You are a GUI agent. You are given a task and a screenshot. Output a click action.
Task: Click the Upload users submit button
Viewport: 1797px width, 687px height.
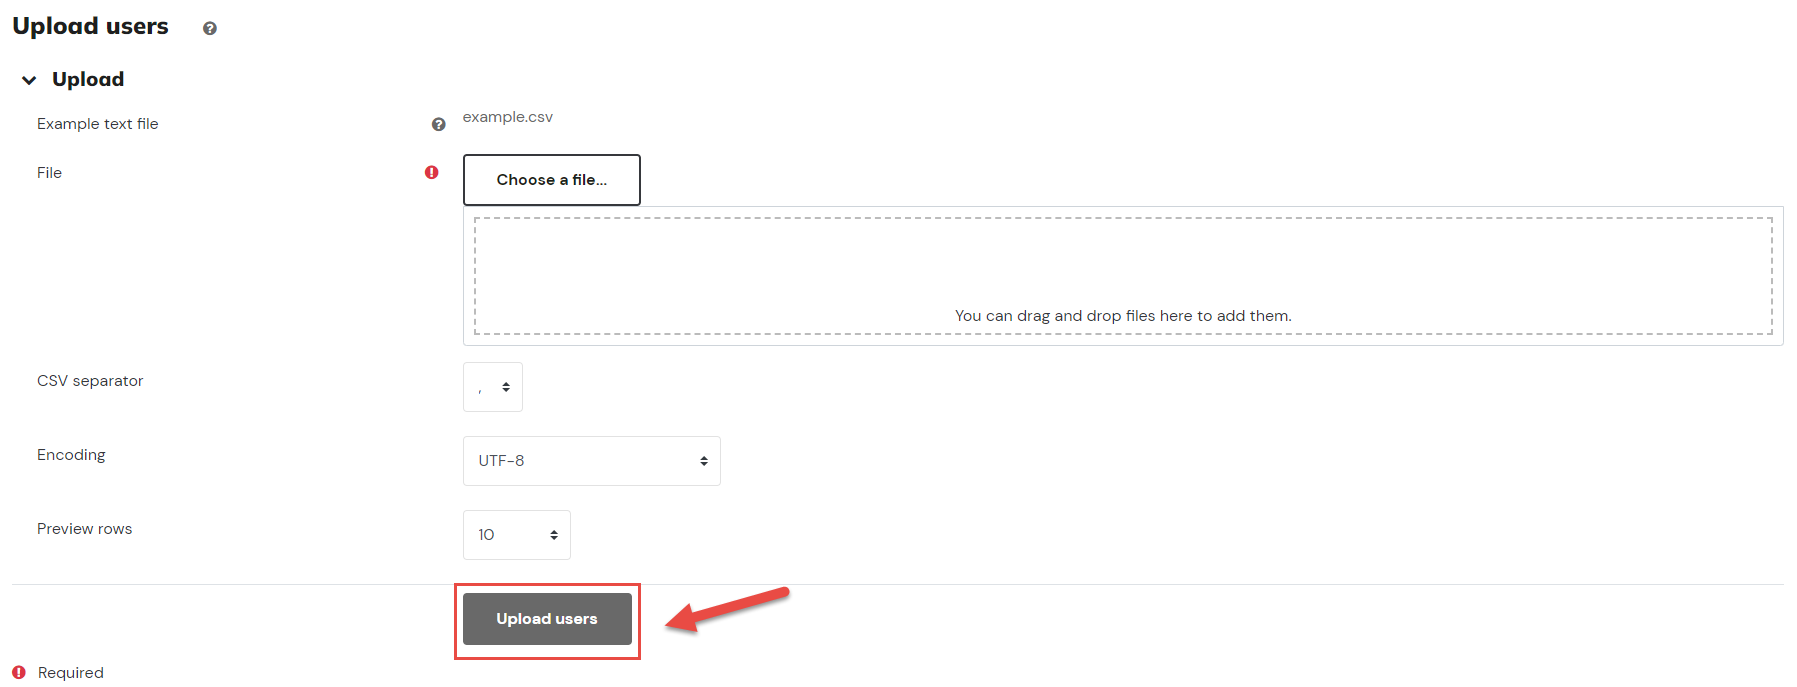point(547,619)
